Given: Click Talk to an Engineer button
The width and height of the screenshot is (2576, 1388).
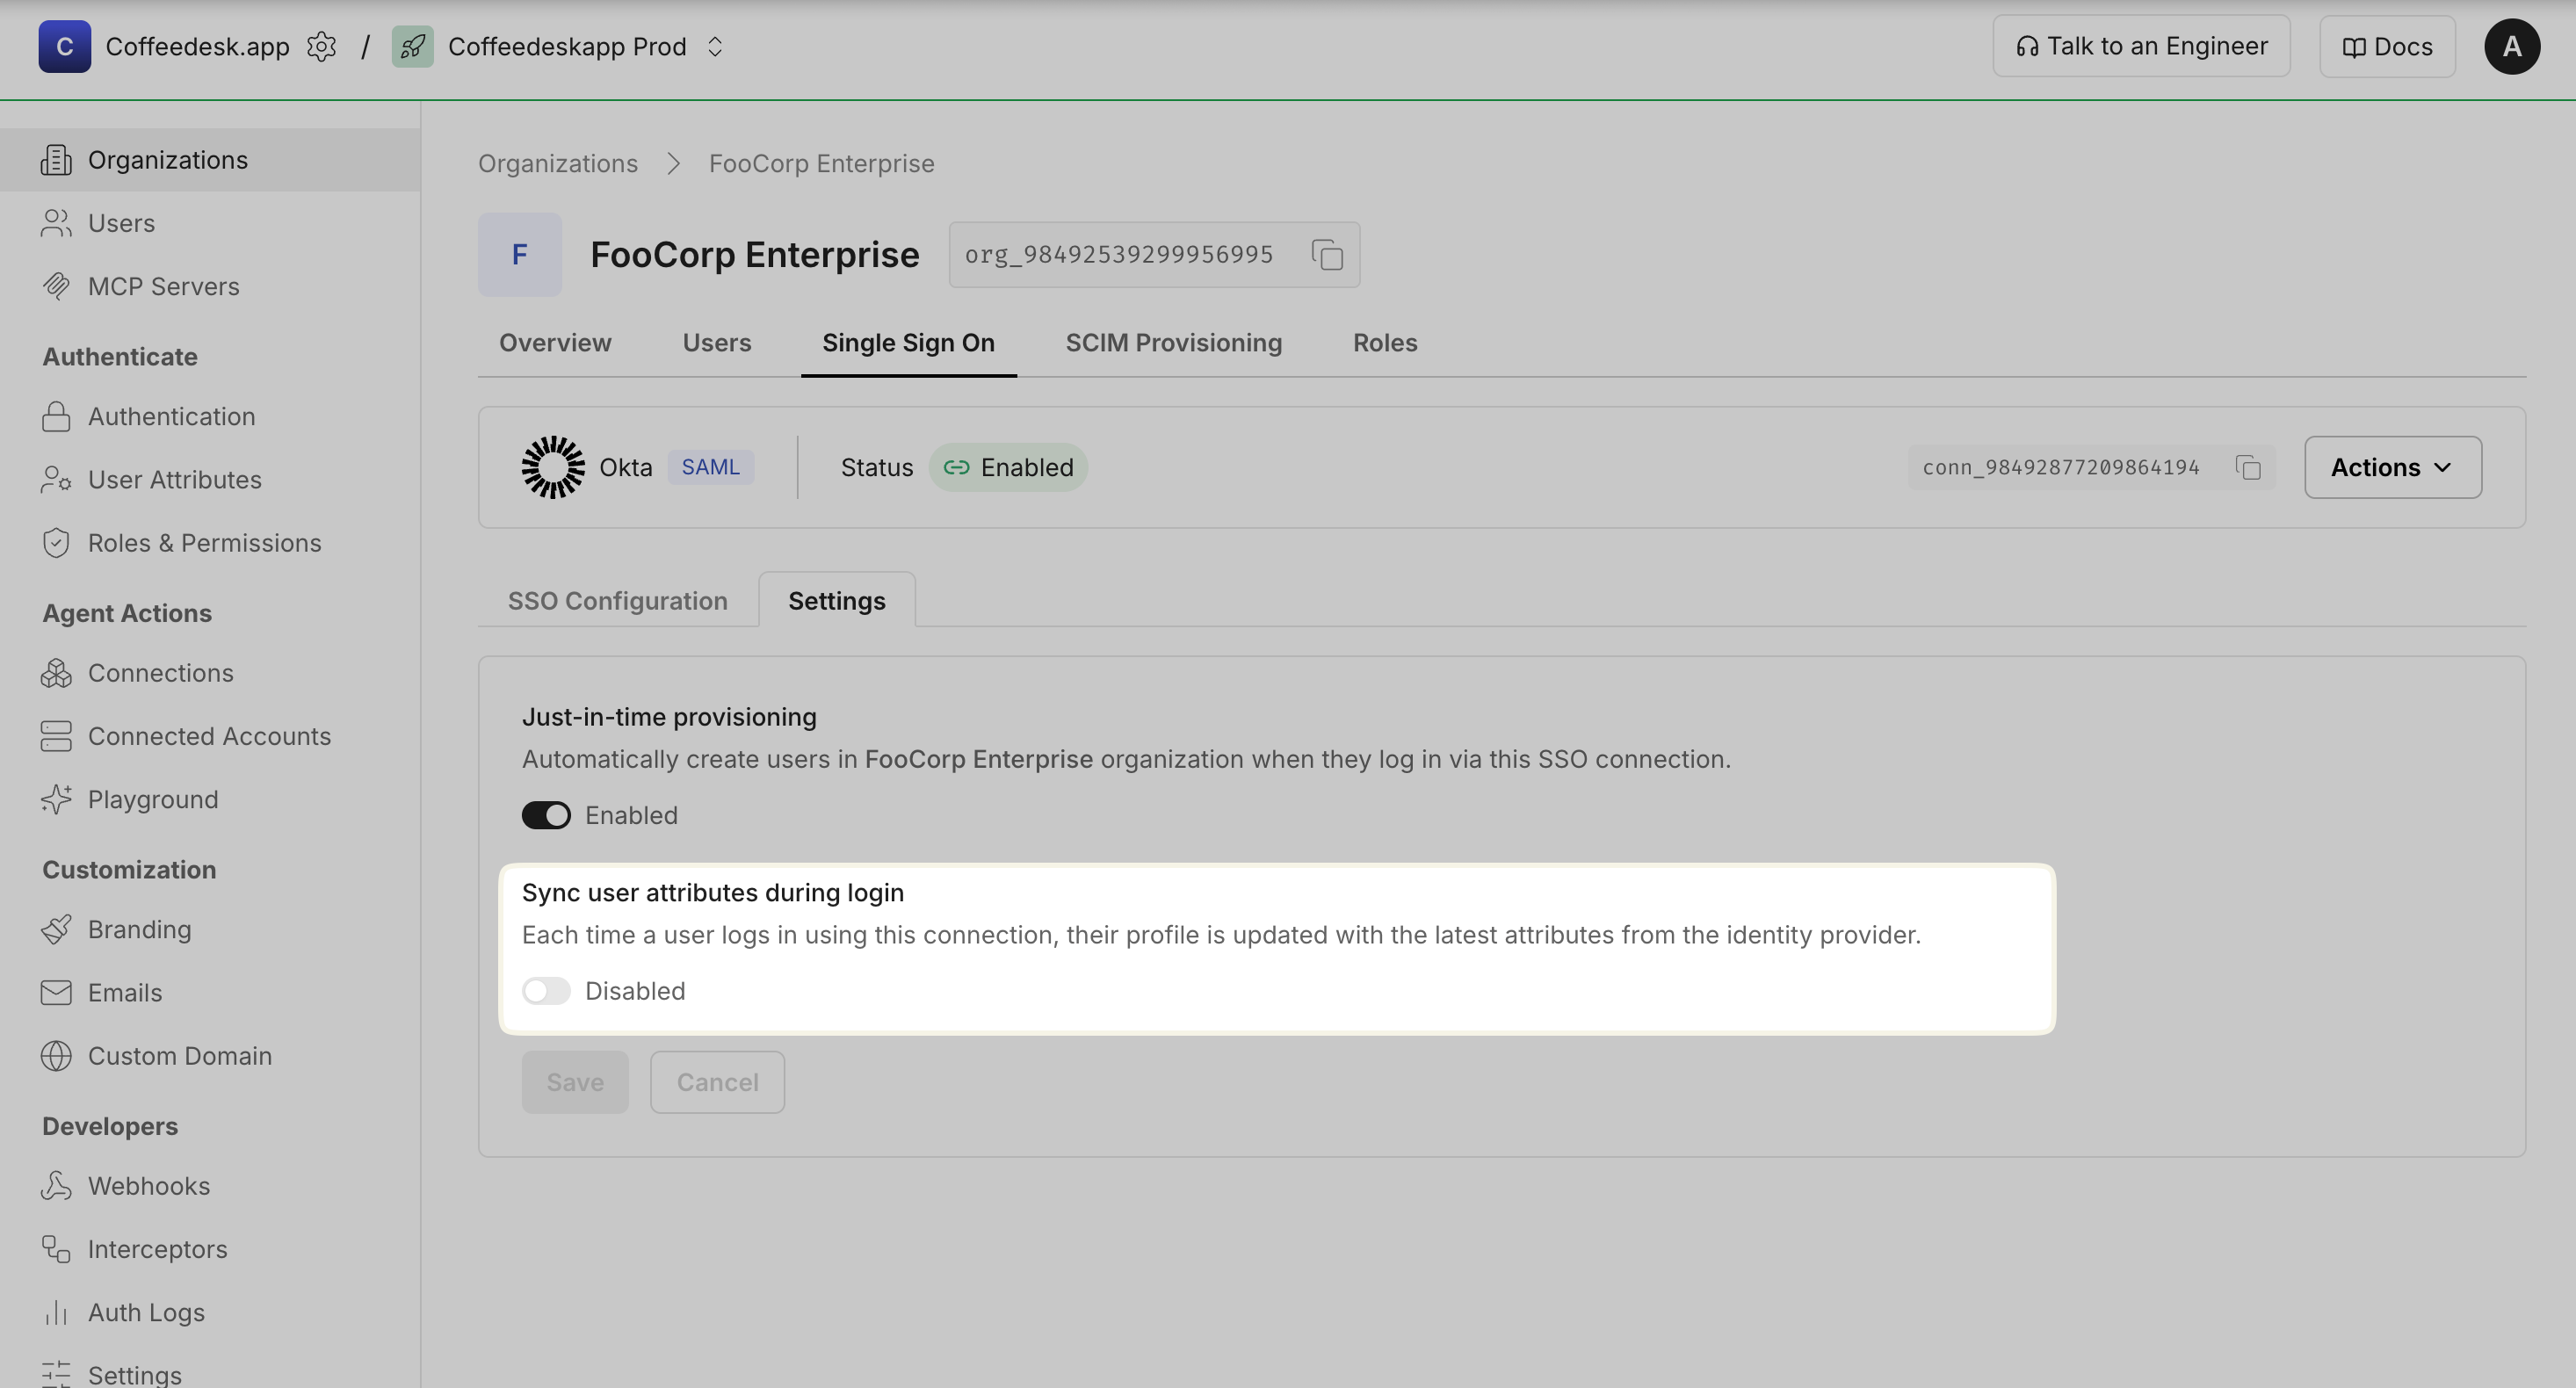Looking at the screenshot, I should click(x=2141, y=47).
